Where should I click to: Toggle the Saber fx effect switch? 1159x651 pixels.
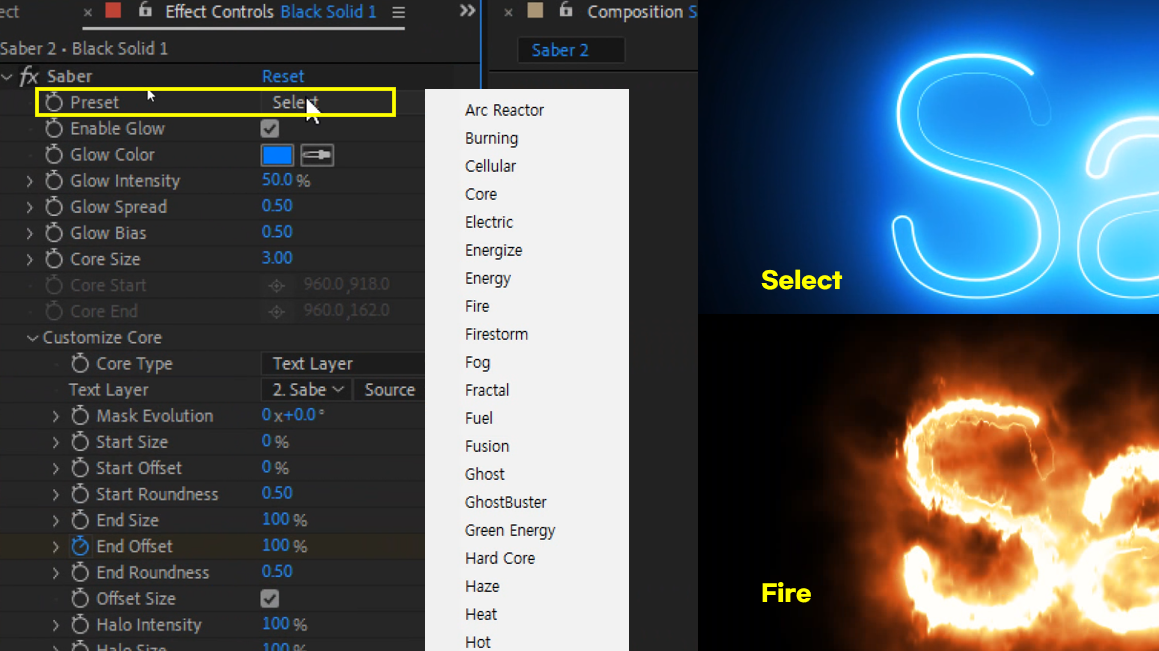(29, 76)
